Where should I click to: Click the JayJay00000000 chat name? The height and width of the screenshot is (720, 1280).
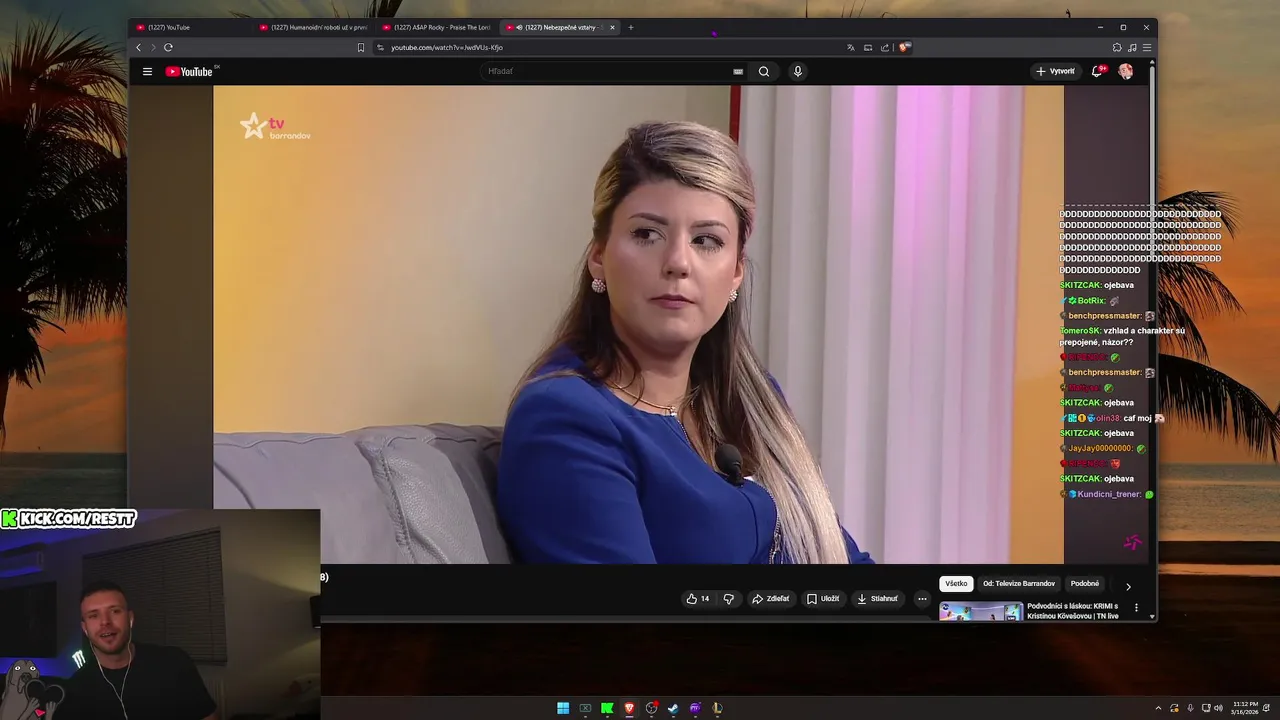pyautogui.click(x=1100, y=448)
